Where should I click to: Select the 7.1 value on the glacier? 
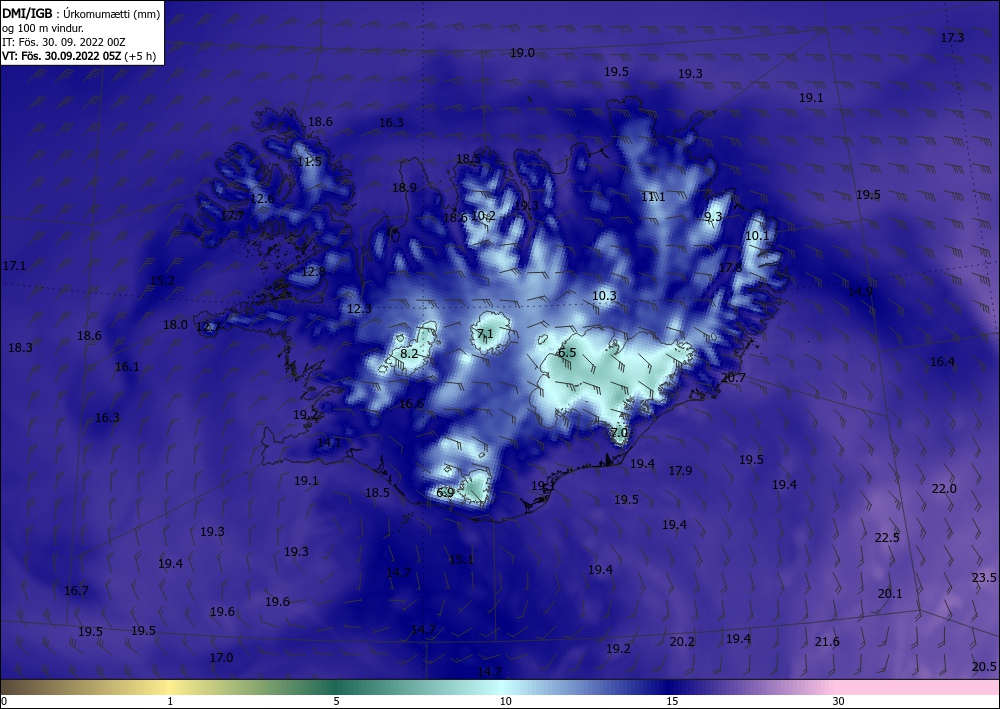(x=485, y=333)
